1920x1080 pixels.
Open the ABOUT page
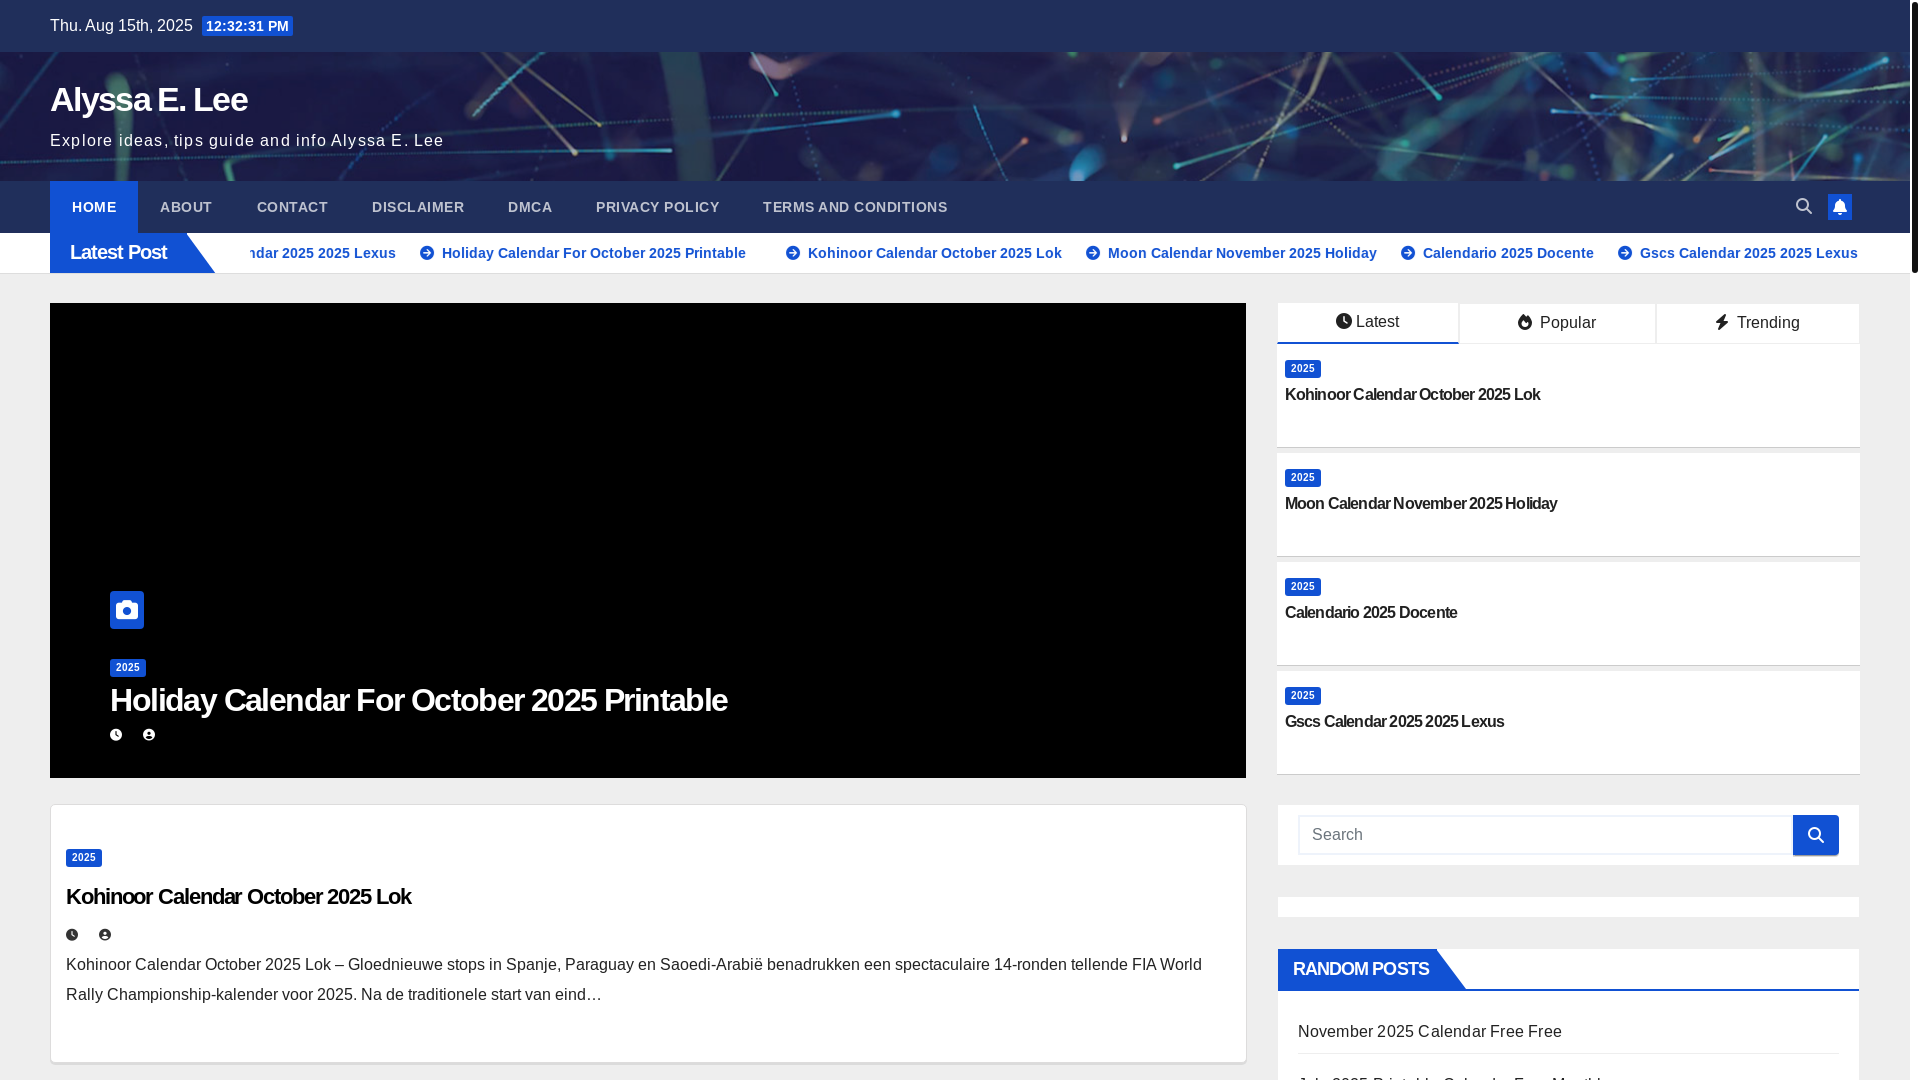click(x=186, y=207)
